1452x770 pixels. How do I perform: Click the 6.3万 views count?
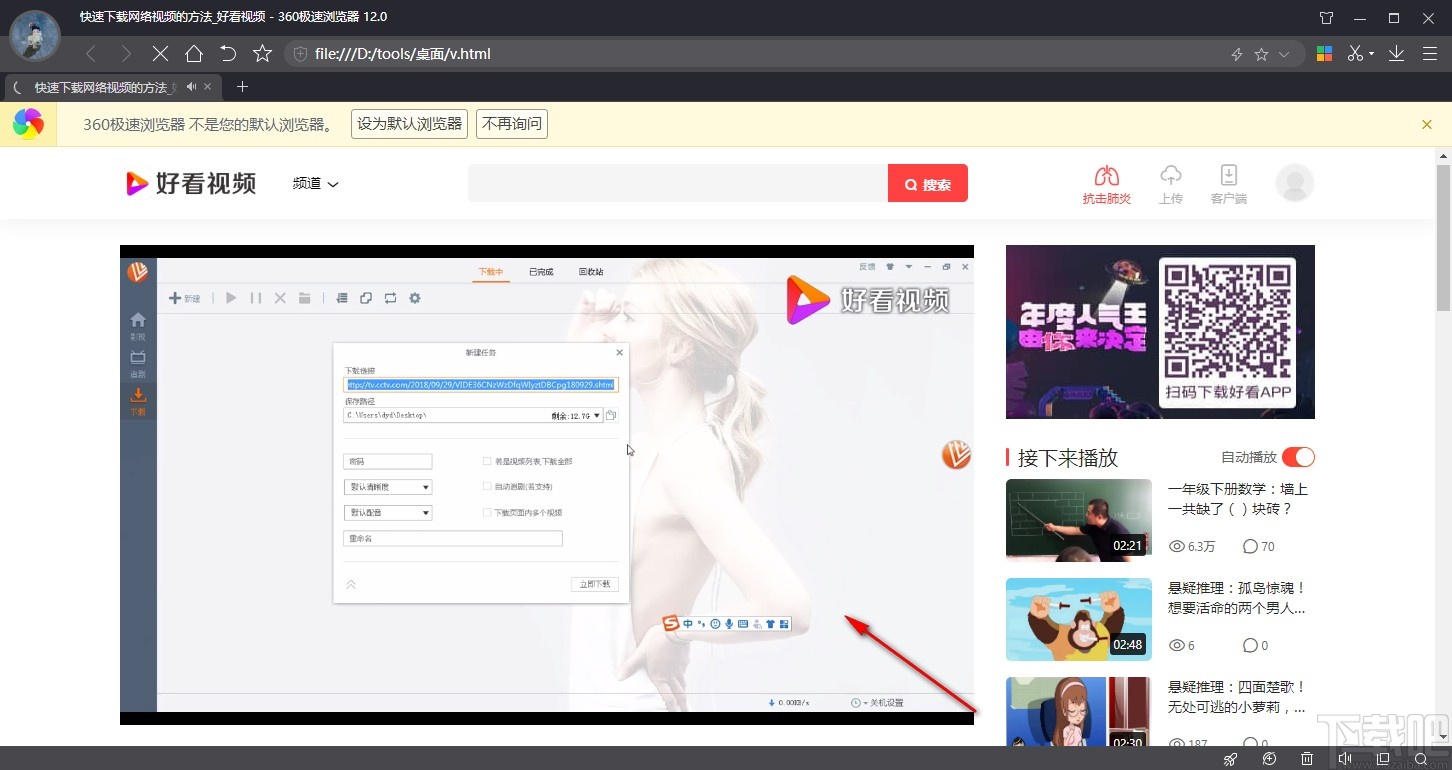(x=1192, y=547)
